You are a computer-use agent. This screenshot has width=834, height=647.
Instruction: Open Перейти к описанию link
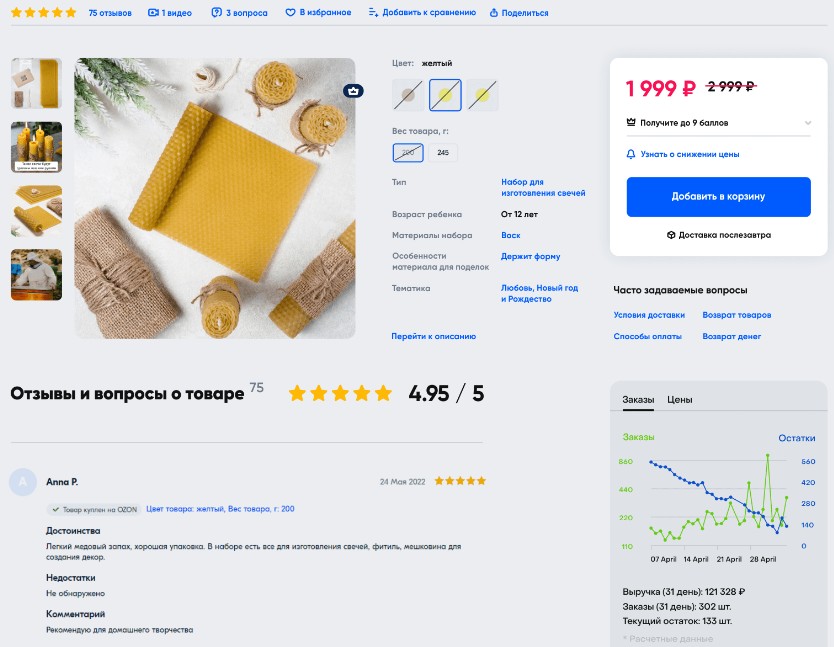[433, 336]
